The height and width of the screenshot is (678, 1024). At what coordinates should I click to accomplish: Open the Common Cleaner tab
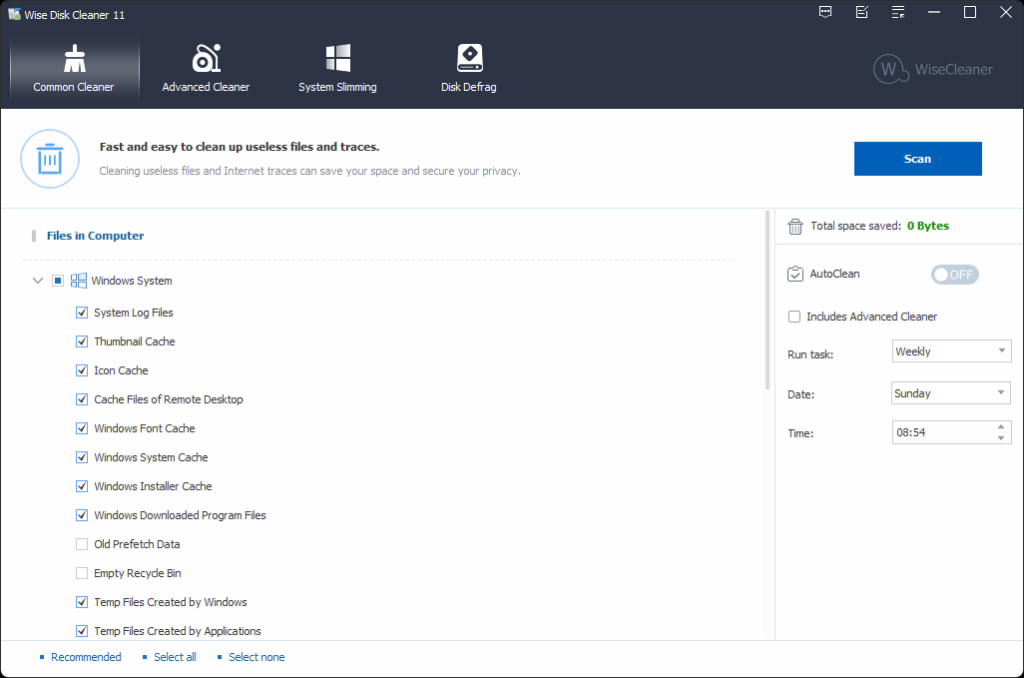[x=74, y=69]
